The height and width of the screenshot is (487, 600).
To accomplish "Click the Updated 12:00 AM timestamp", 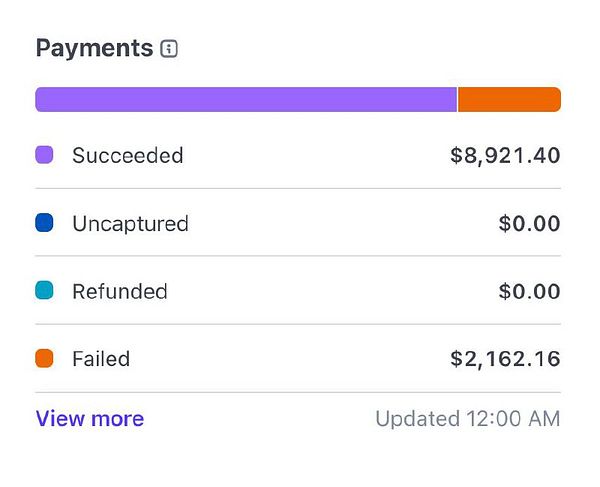I will (x=468, y=419).
